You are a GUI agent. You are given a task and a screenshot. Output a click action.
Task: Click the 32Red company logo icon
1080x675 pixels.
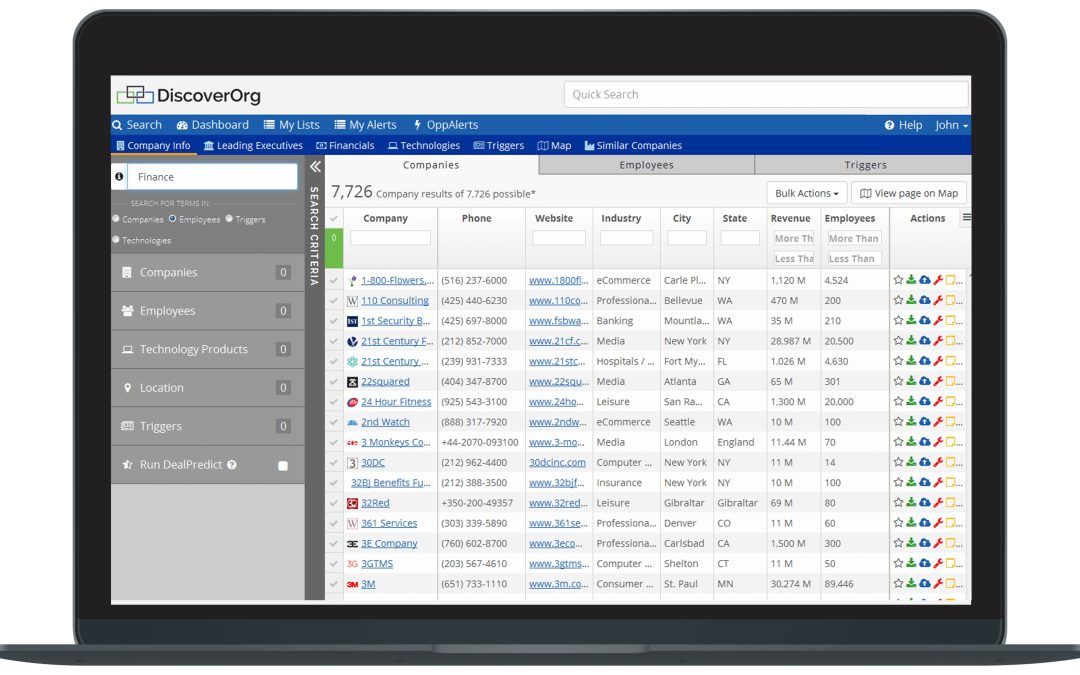[x=352, y=503]
